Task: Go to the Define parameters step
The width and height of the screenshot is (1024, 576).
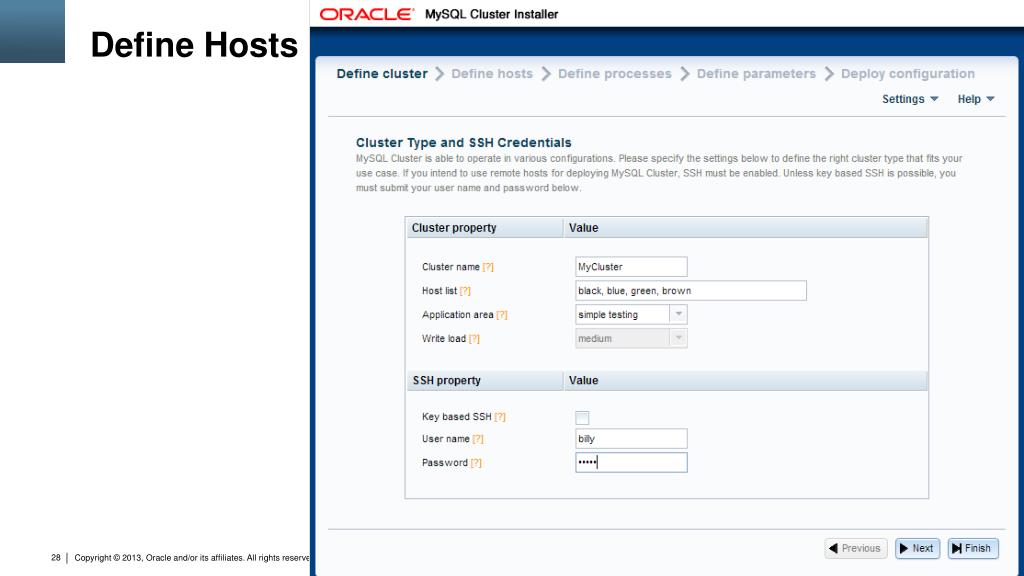Action: (756, 74)
